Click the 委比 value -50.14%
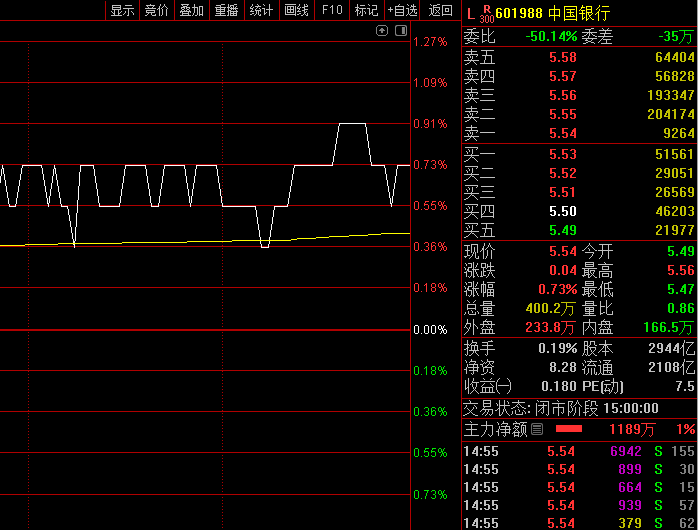 click(x=551, y=36)
